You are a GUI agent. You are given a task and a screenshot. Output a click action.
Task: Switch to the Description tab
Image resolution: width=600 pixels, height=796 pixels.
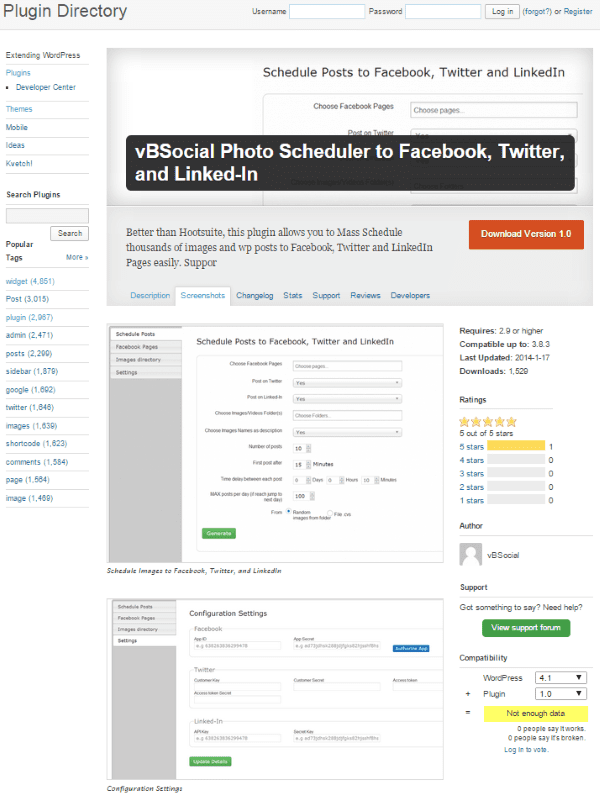(x=150, y=296)
